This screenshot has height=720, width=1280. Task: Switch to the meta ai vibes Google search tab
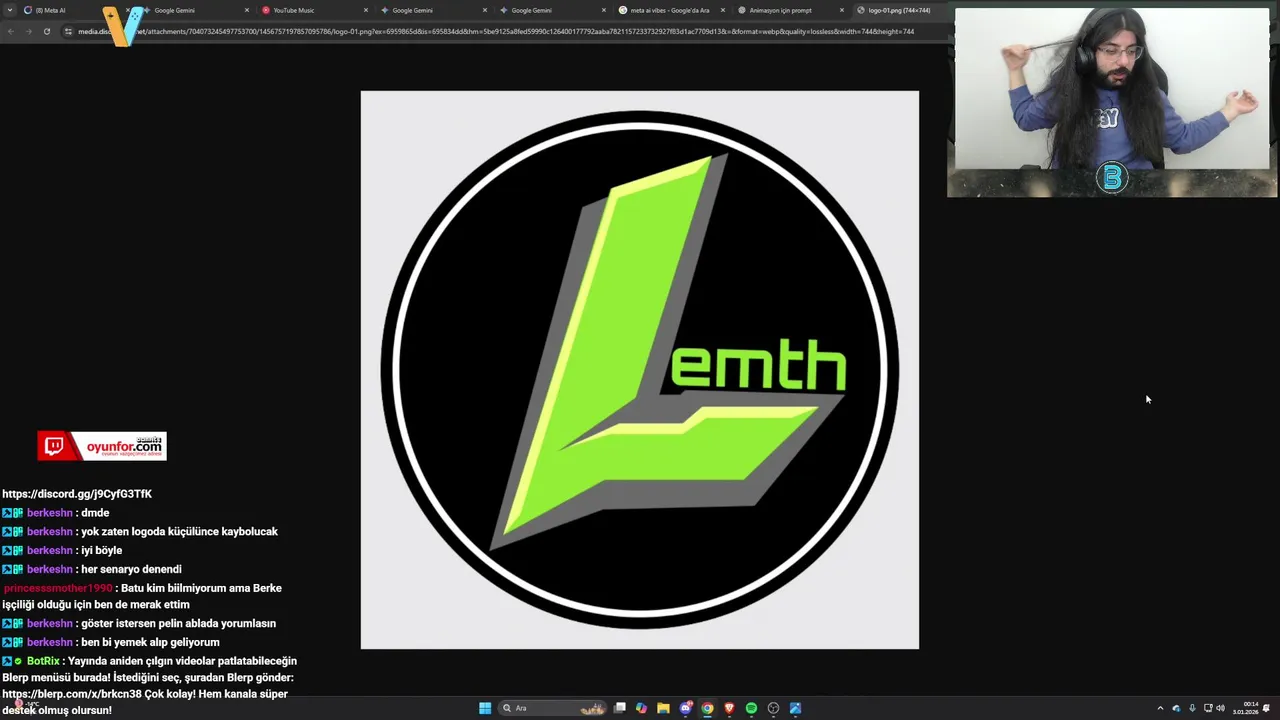pyautogui.click(x=669, y=10)
